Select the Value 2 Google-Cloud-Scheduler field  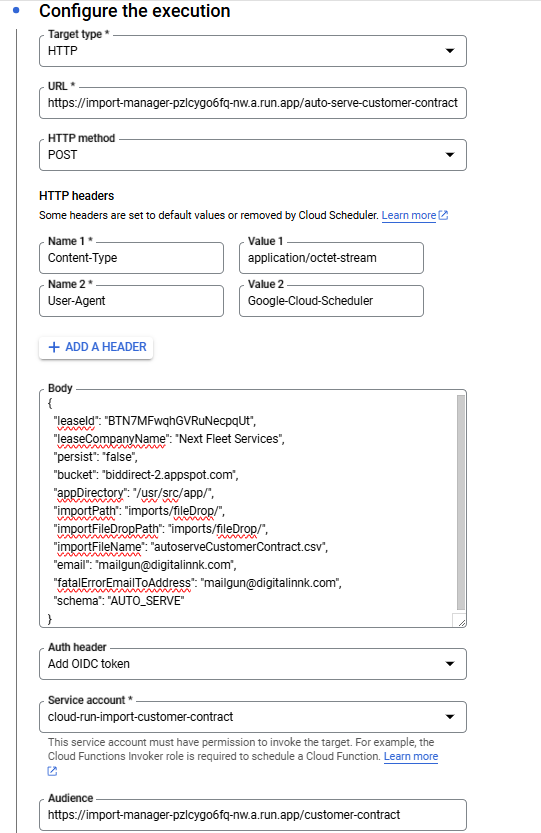point(331,301)
